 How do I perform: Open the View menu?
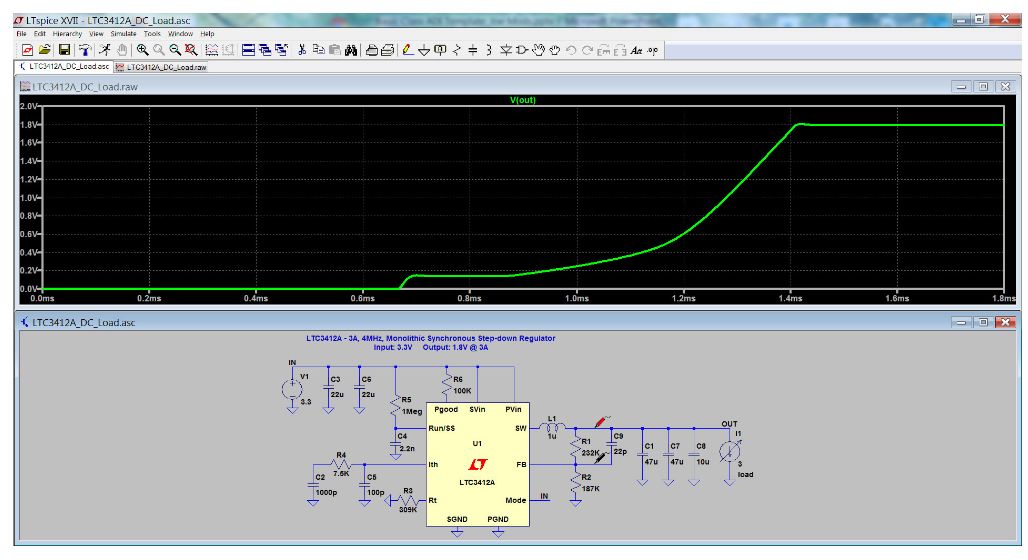click(96, 33)
